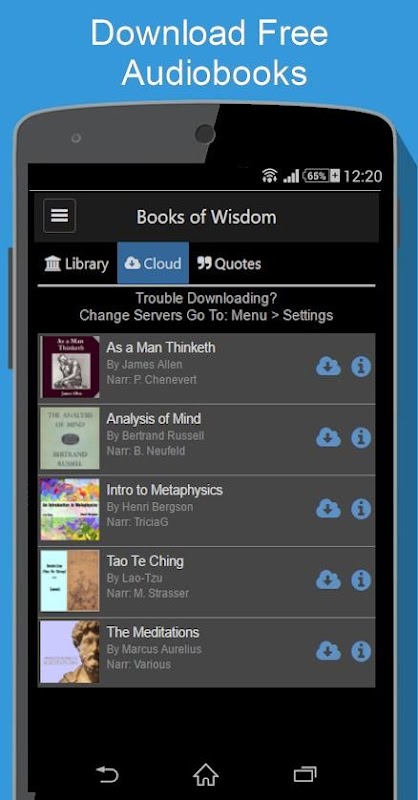Switch to the Library tab
The width and height of the screenshot is (418, 800).
(x=77, y=263)
